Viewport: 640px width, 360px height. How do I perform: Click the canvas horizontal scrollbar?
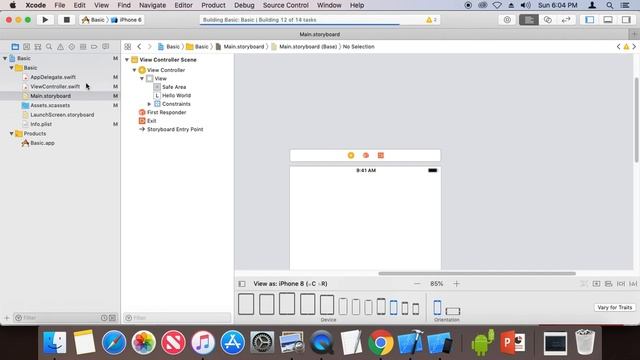[x=477, y=273]
